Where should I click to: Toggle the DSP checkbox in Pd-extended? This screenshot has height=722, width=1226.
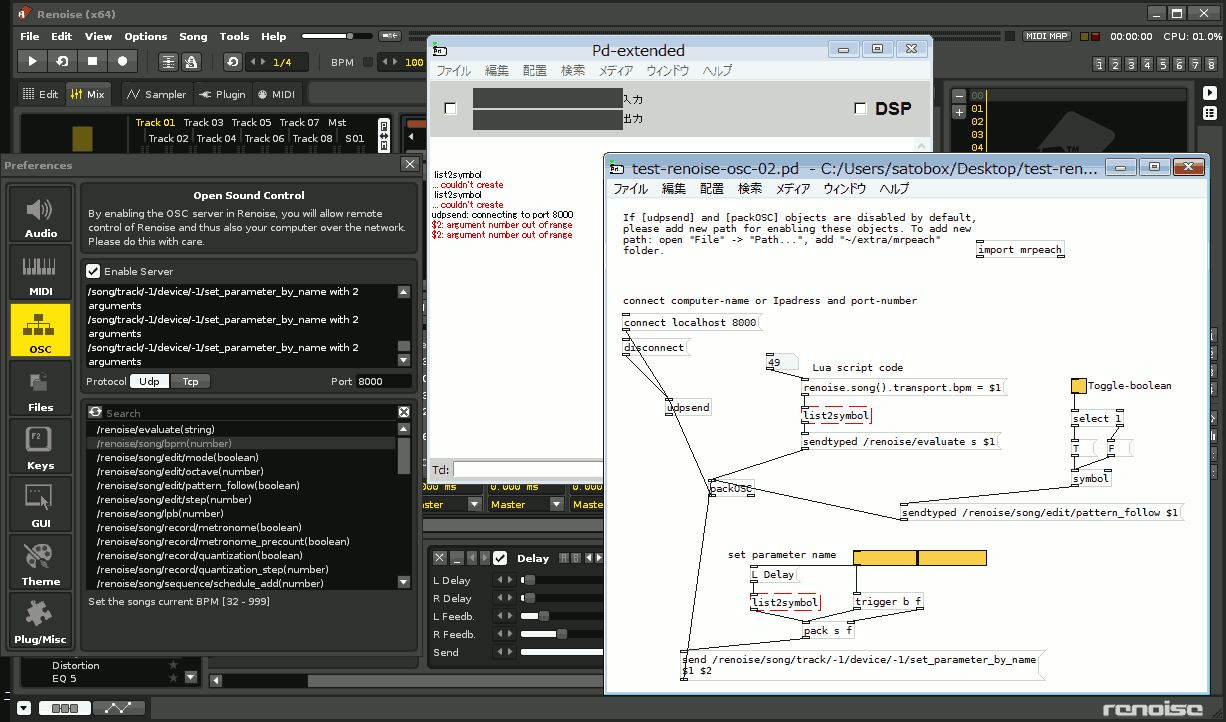pos(860,108)
